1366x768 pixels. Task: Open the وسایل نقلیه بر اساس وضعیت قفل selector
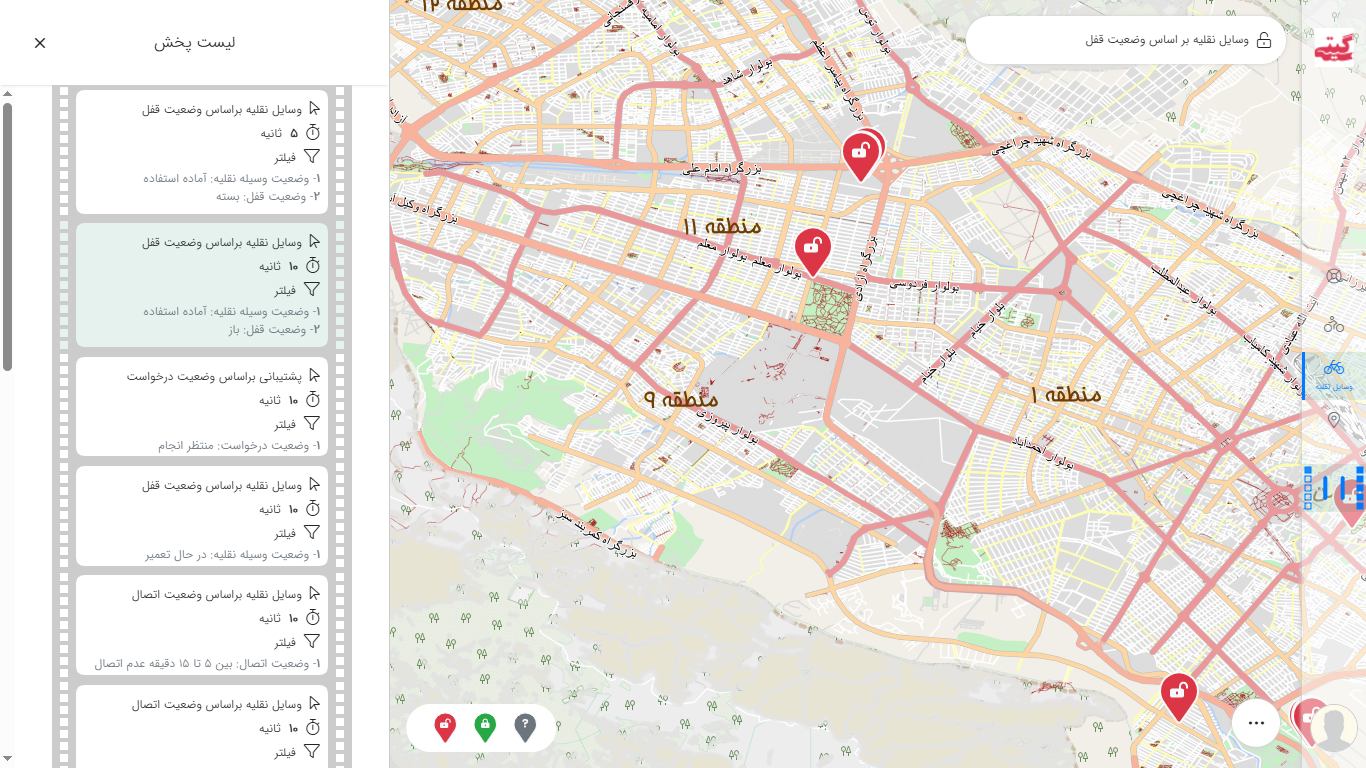tap(1125, 40)
